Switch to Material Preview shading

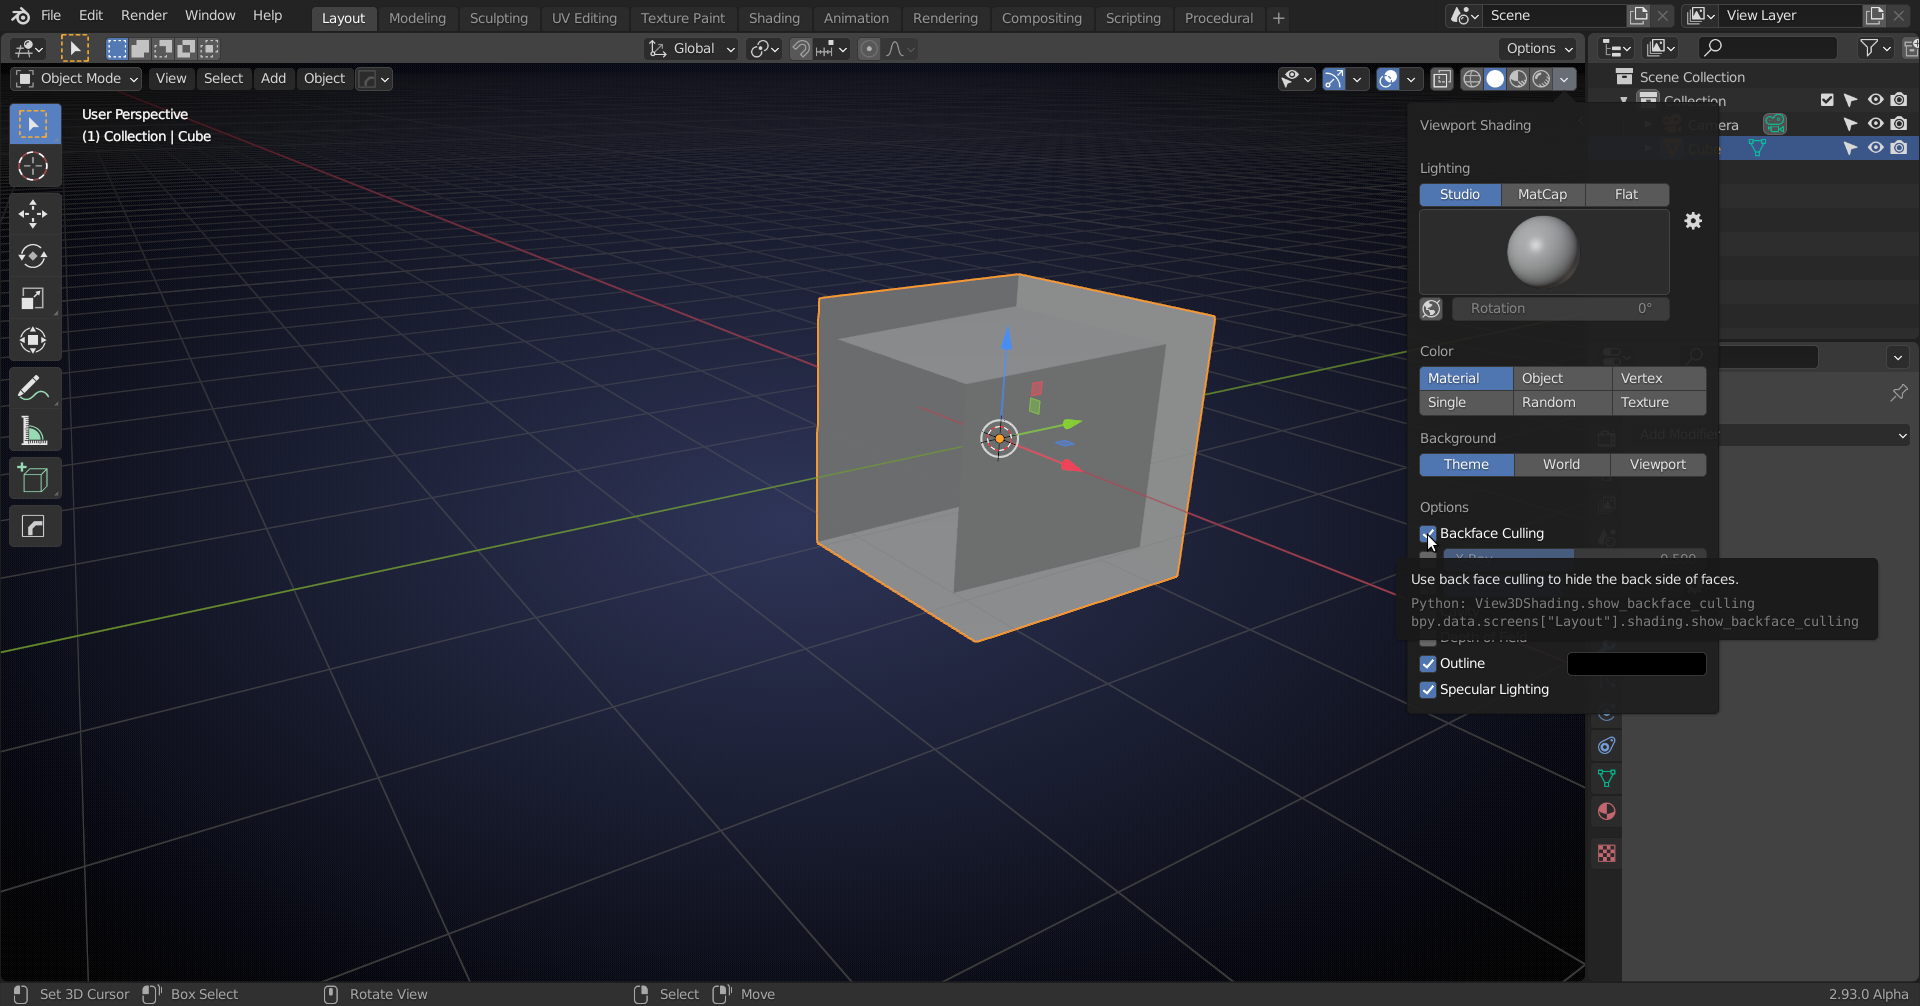coord(1518,79)
